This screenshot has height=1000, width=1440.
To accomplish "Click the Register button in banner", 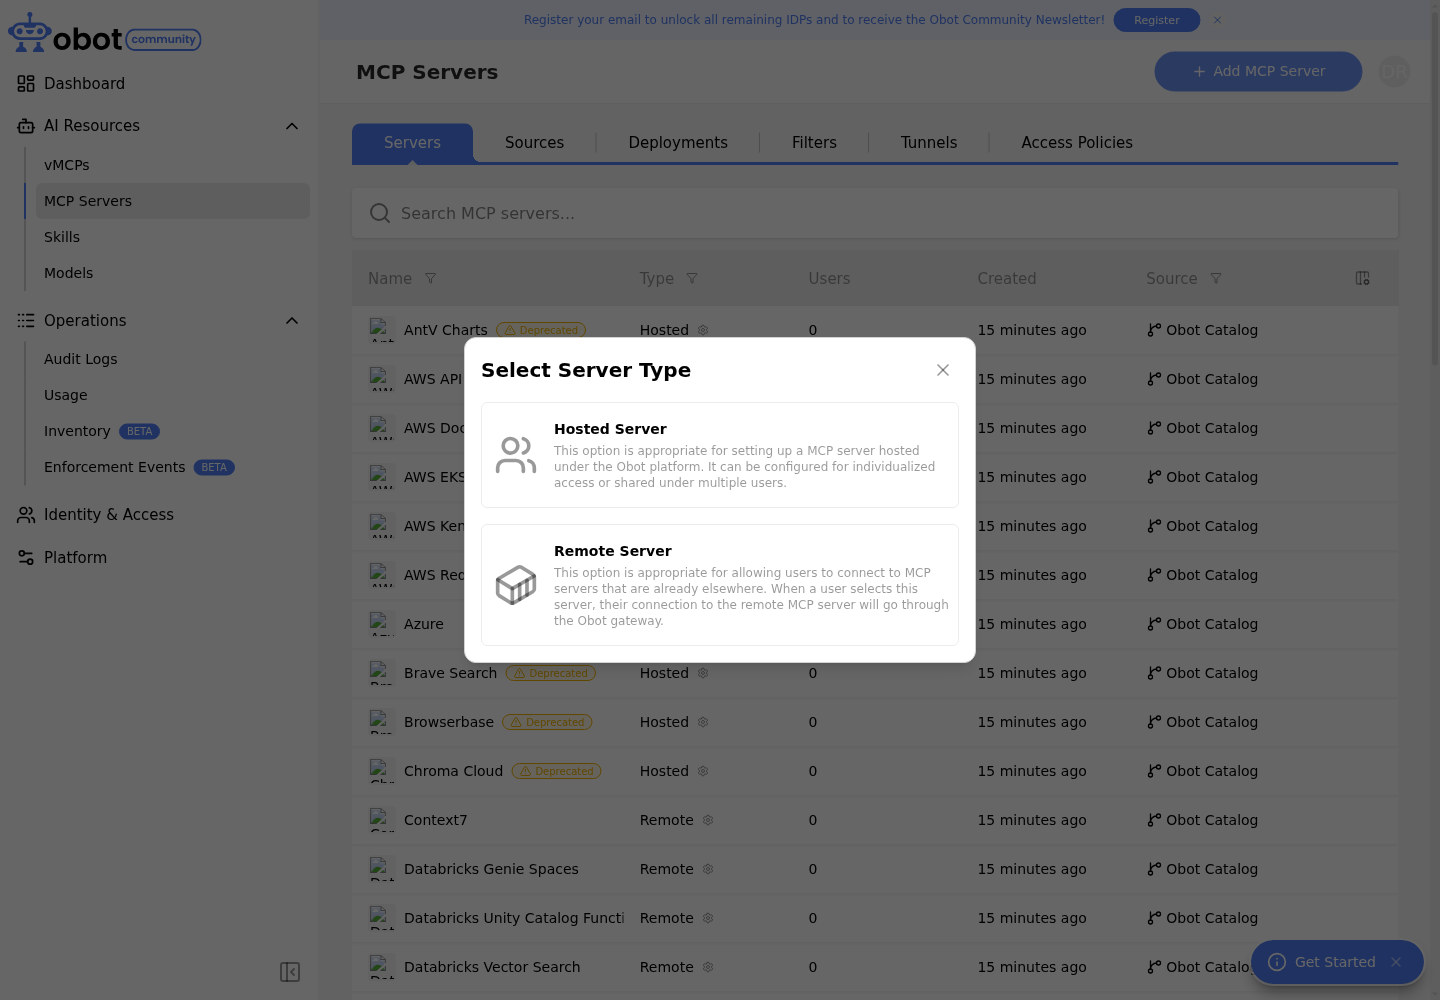I will [1157, 20].
